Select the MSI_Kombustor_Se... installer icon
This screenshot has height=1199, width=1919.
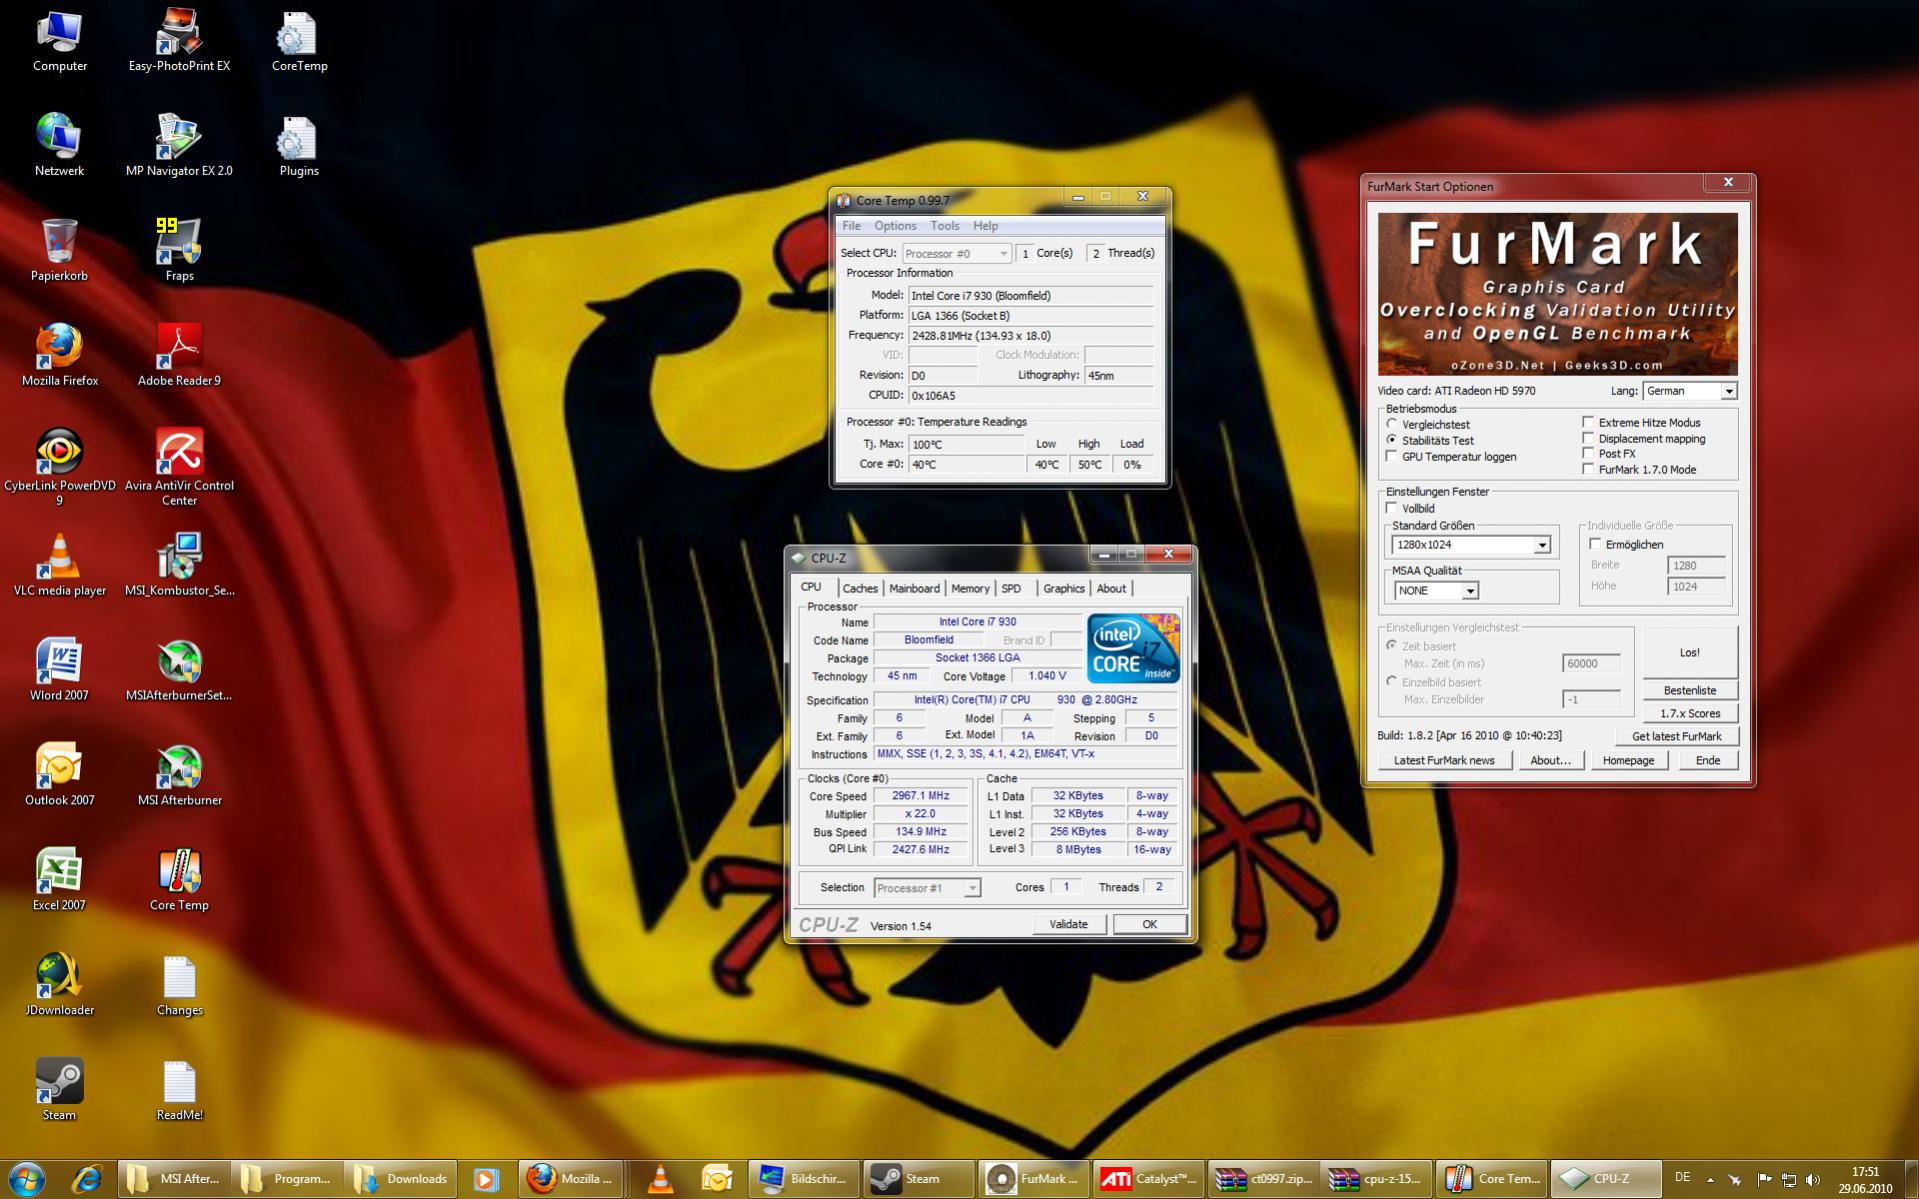tap(179, 566)
